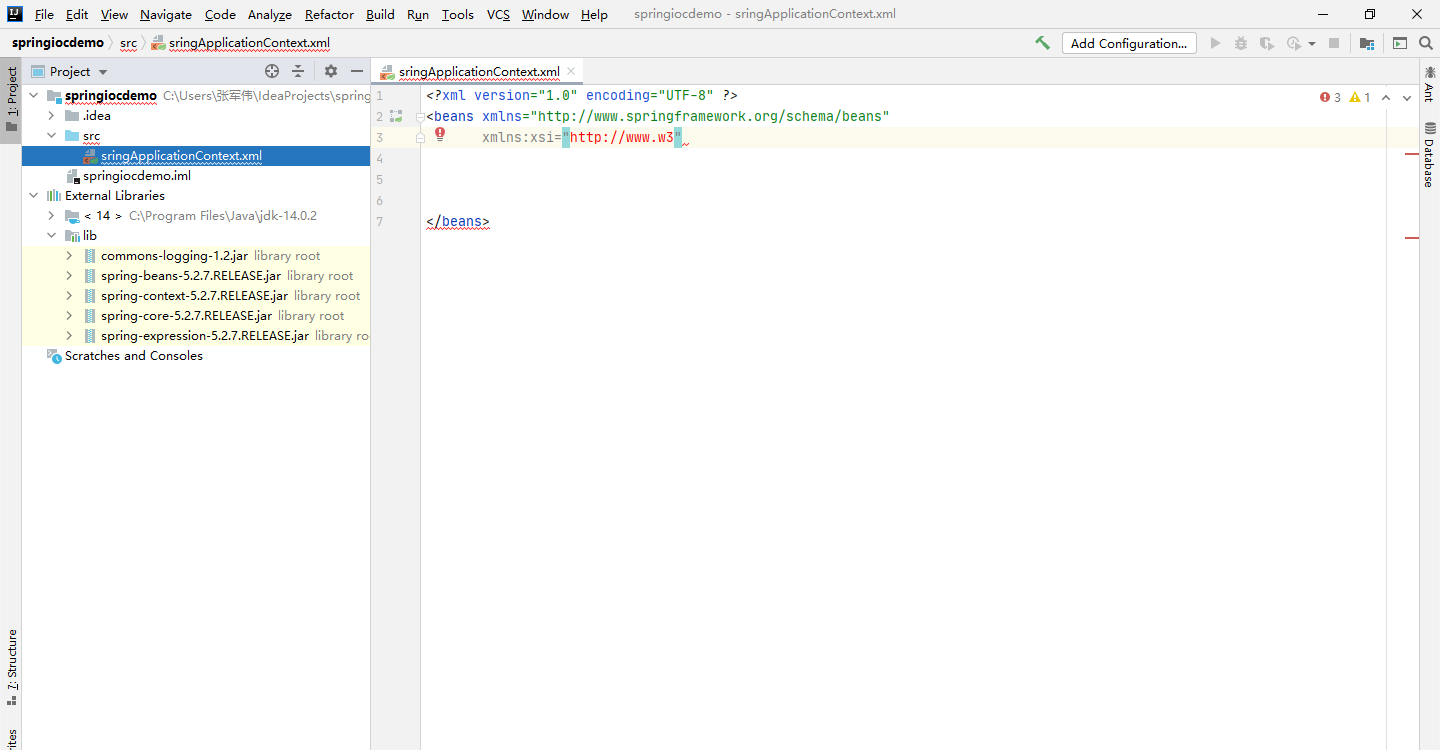1440x750 pixels.
Task: Click src in the navigation bar
Action: pos(128,43)
